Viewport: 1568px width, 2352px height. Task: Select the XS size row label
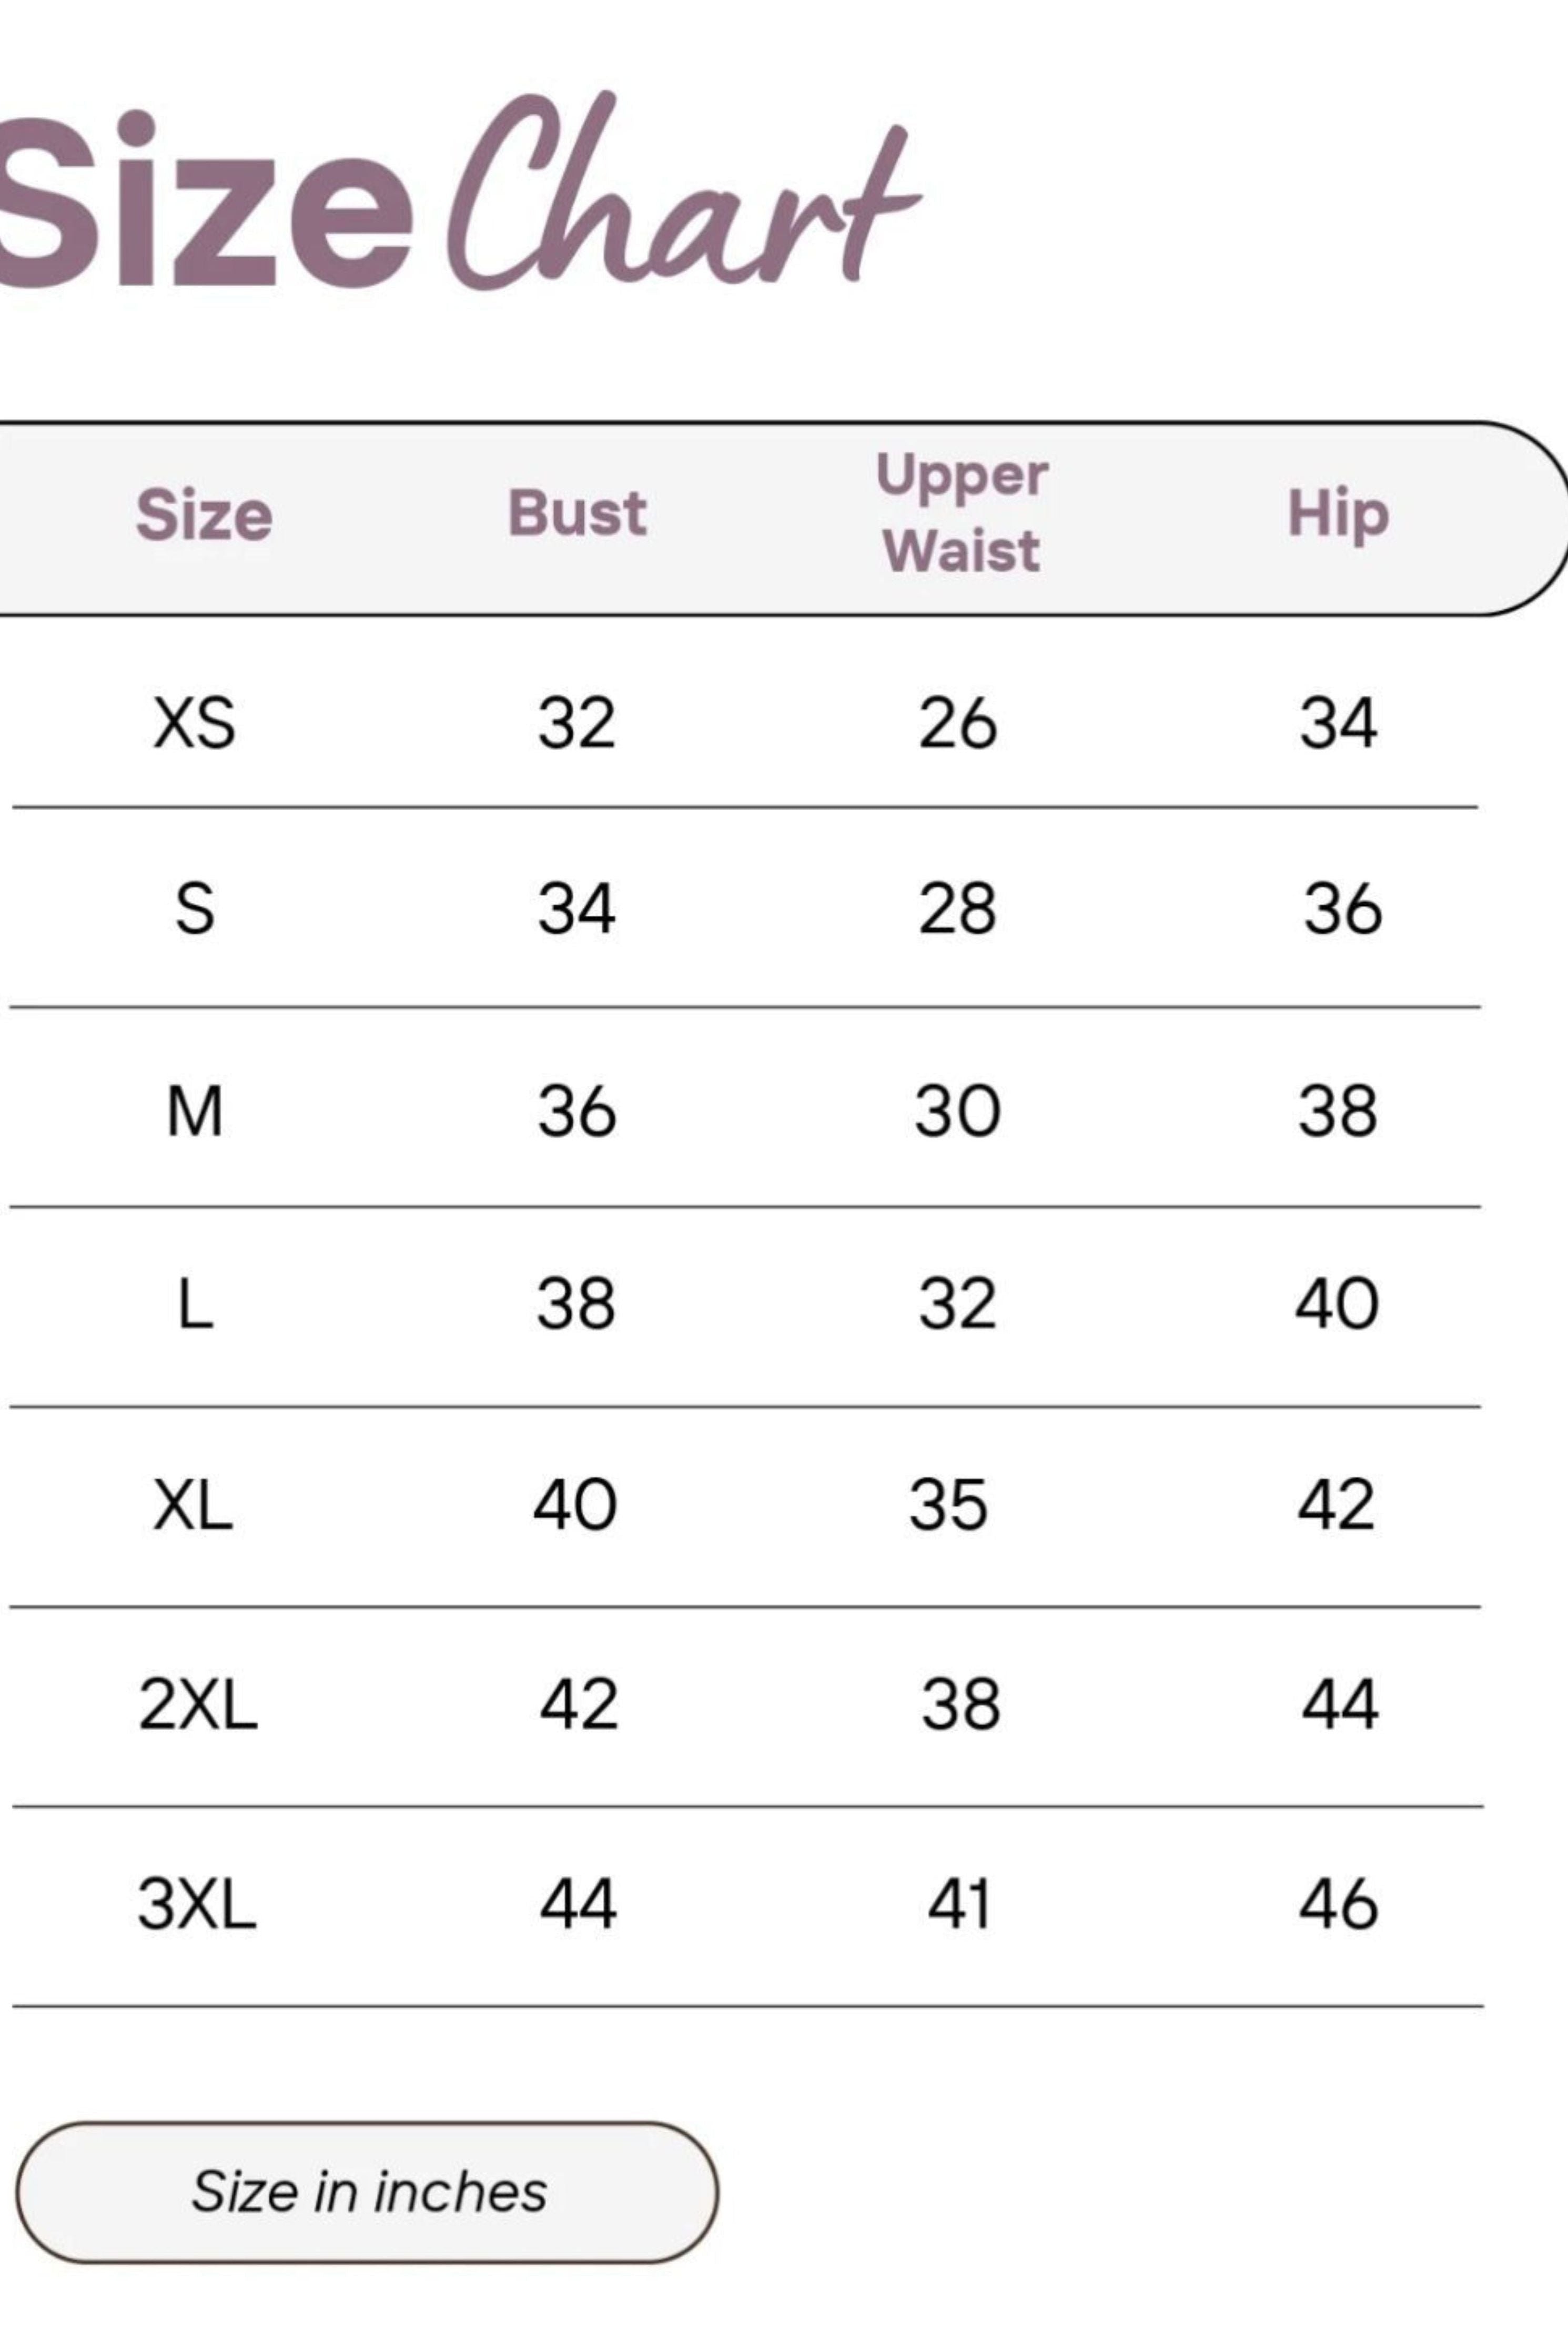point(195,723)
